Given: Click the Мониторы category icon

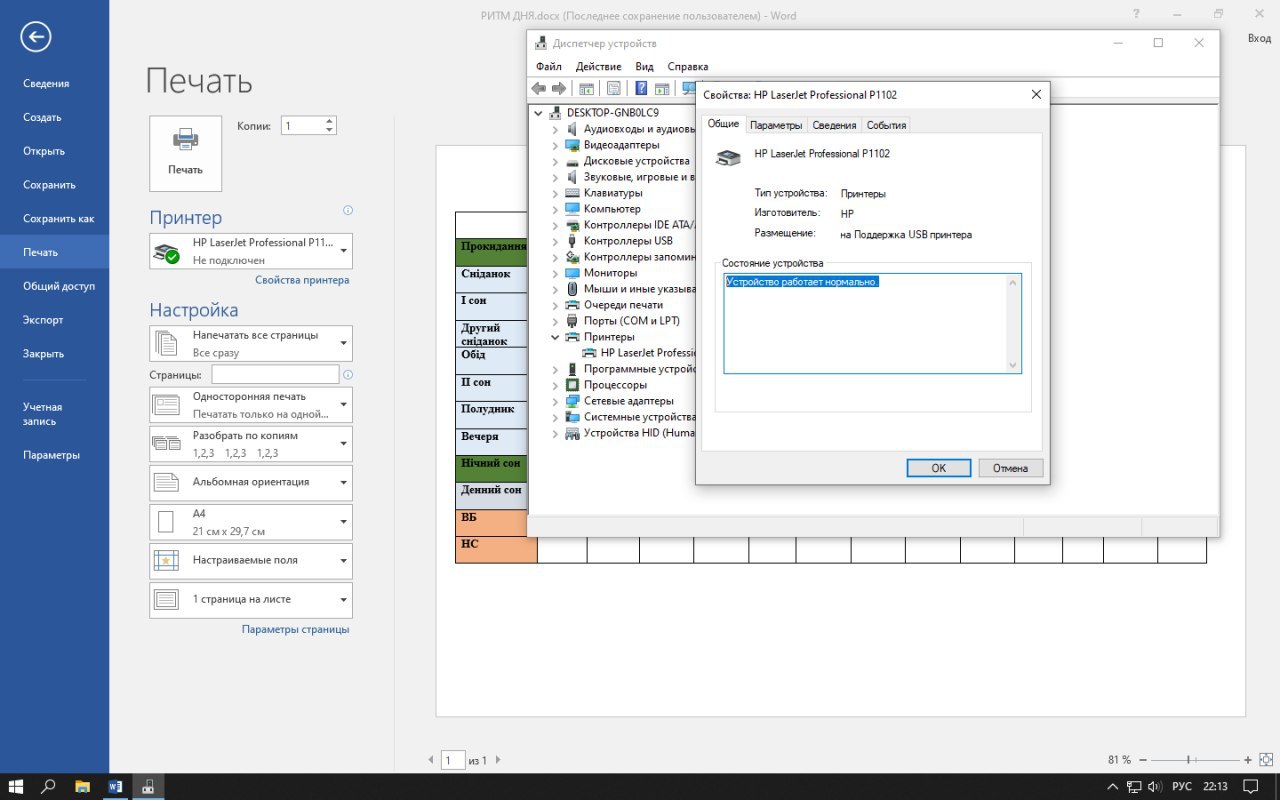Looking at the screenshot, I should [572, 273].
